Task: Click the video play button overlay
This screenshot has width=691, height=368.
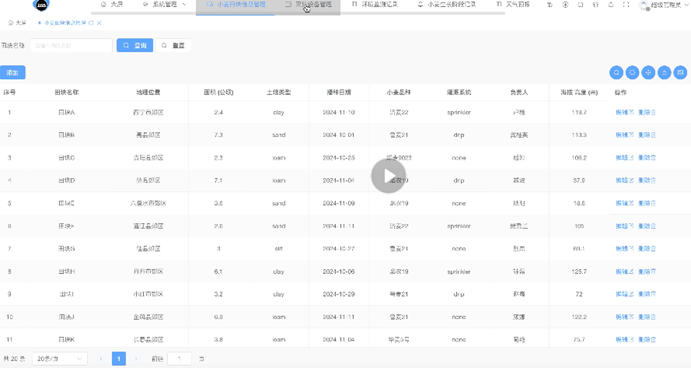Action: point(388,176)
